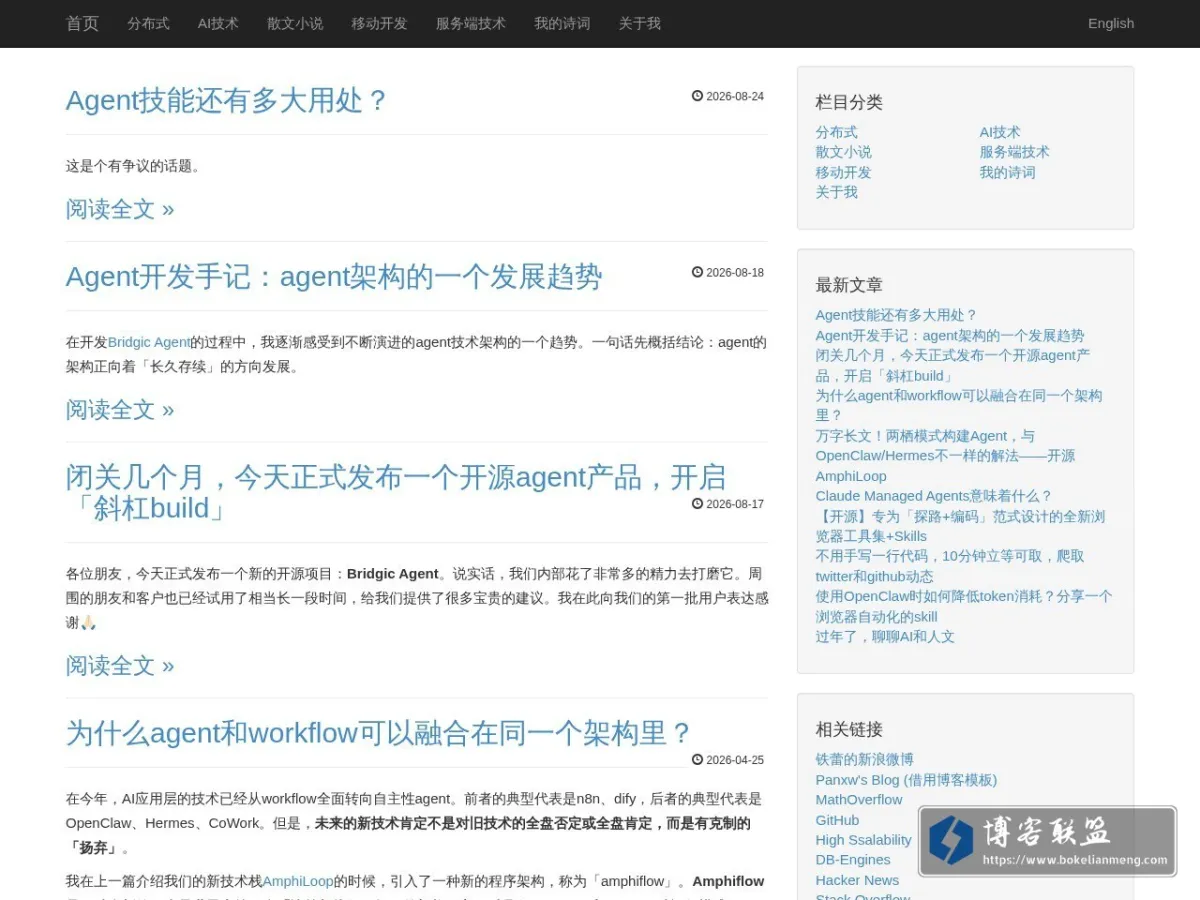Image resolution: width=1200 pixels, height=900 pixels.
Task: Open recent post Agent技能还有多大用处？ in sidebar
Action: point(896,315)
